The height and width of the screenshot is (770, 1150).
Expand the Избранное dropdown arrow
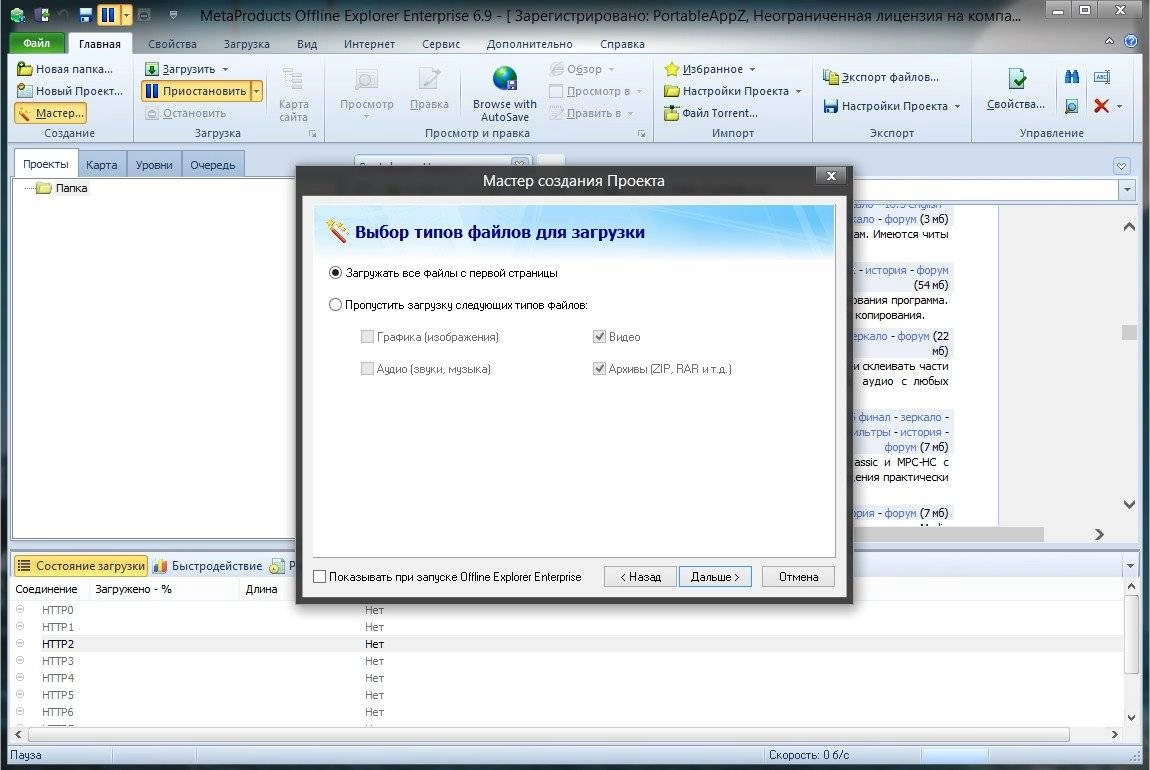point(752,69)
